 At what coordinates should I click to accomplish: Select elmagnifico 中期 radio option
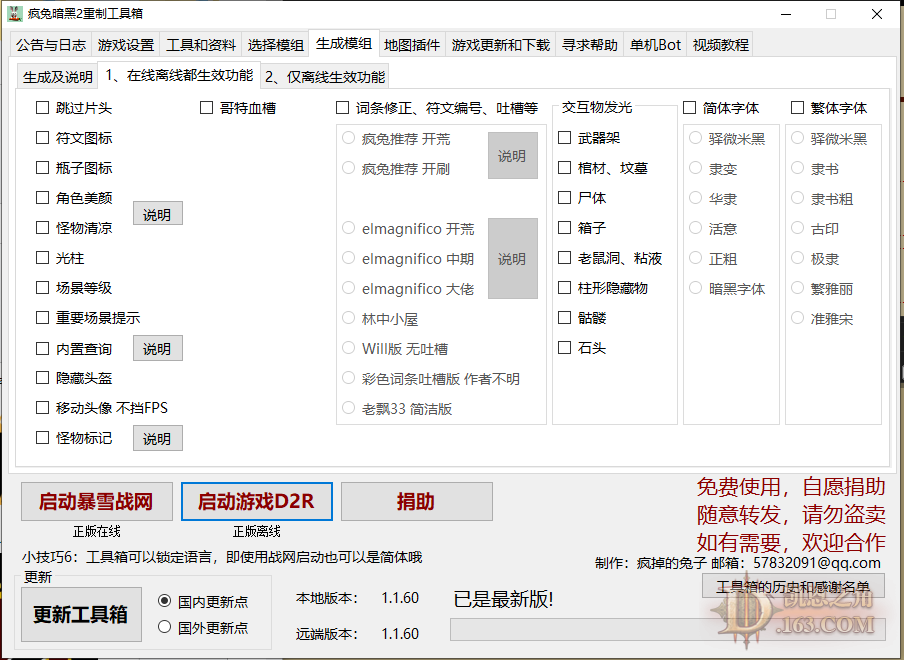click(x=348, y=258)
